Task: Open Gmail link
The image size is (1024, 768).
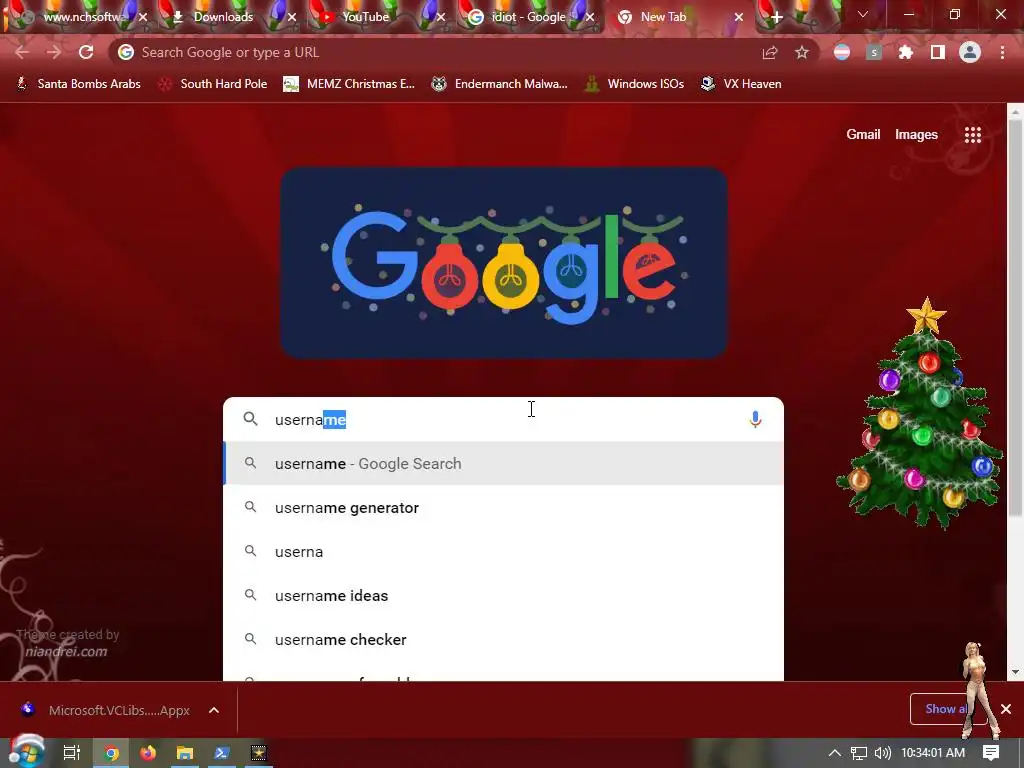Action: pyautogui.click(x=863, y=135)
